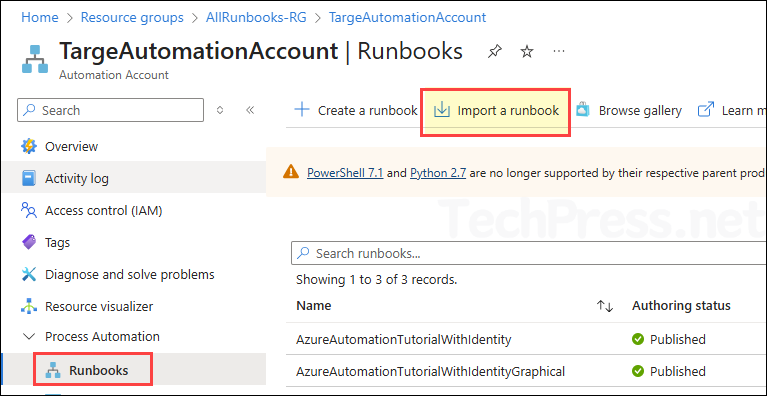Click the Resource visualizer hierarchy icon
Screen dimensions: 767x396
(x=29, y=307)
